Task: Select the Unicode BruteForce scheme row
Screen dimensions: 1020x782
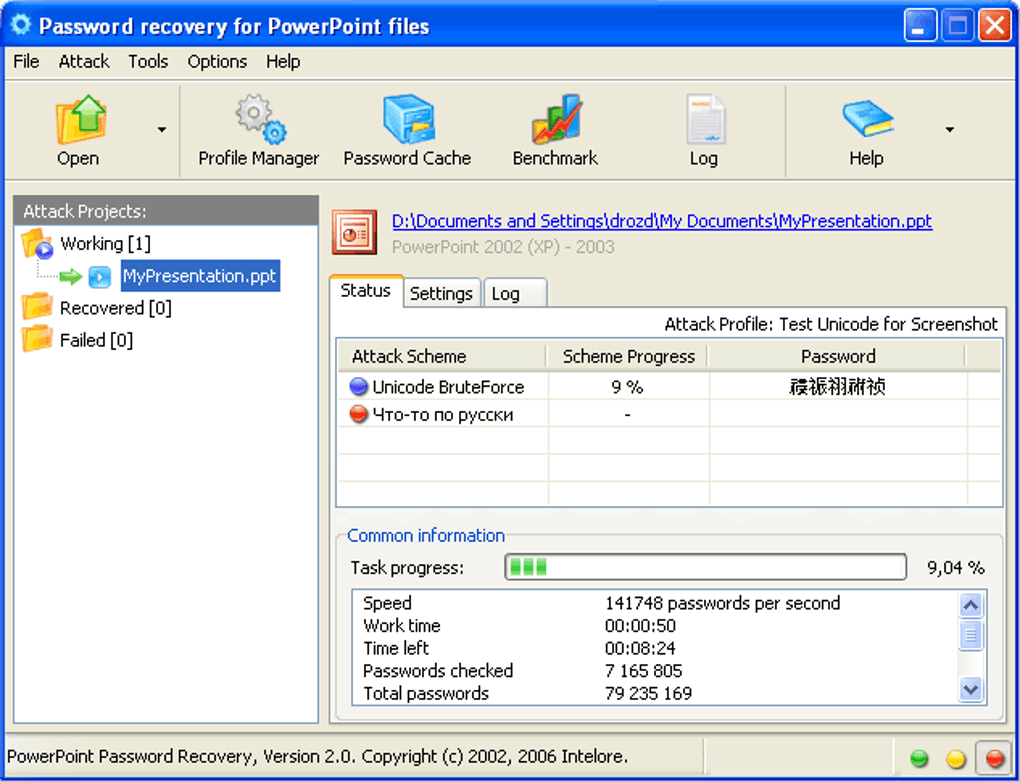Action: 669,386
